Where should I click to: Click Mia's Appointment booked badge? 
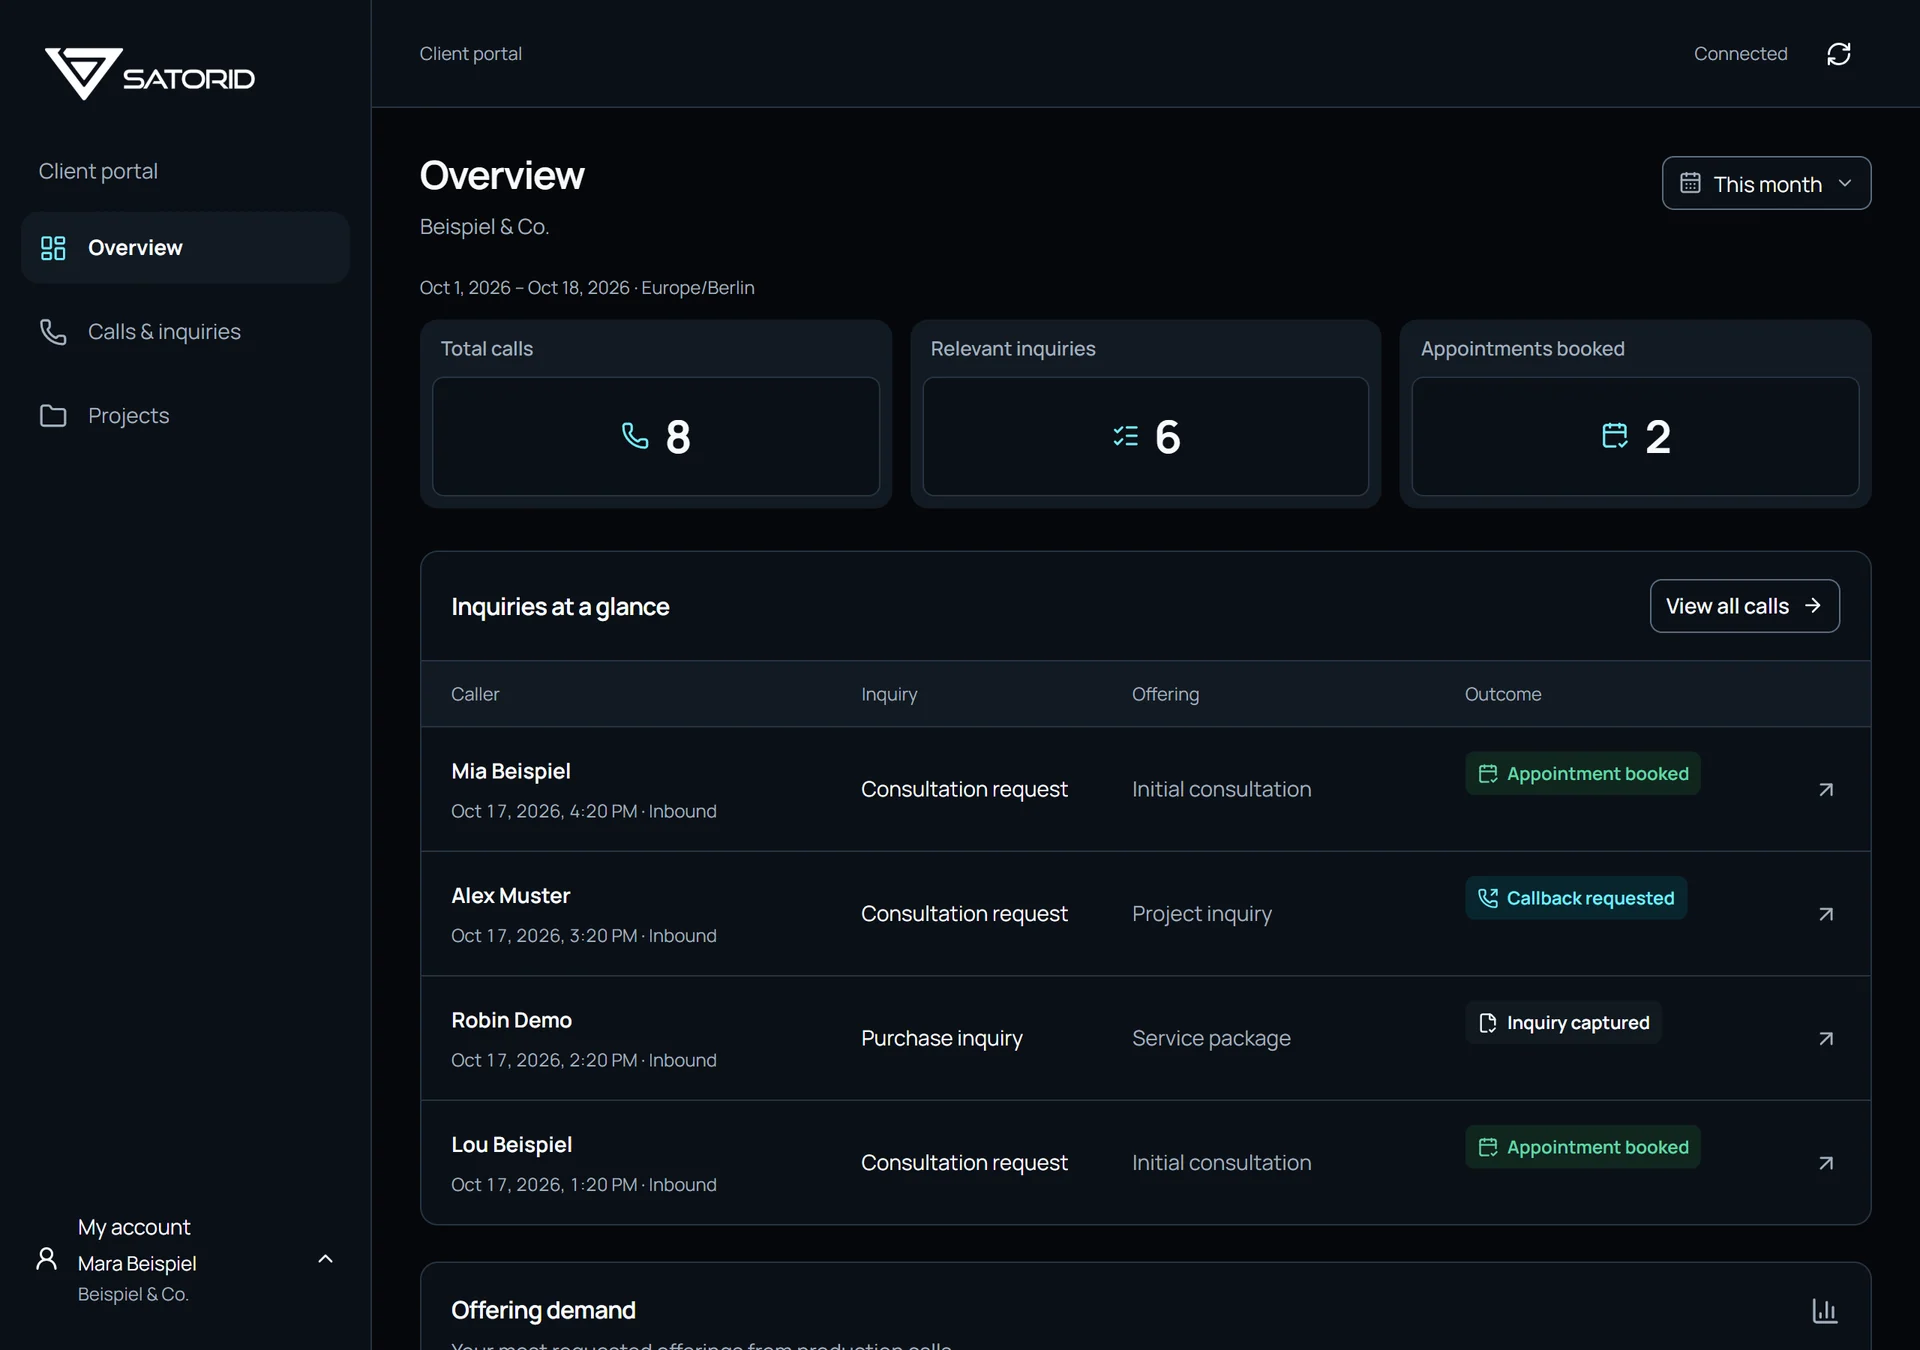pos(1582,774)
